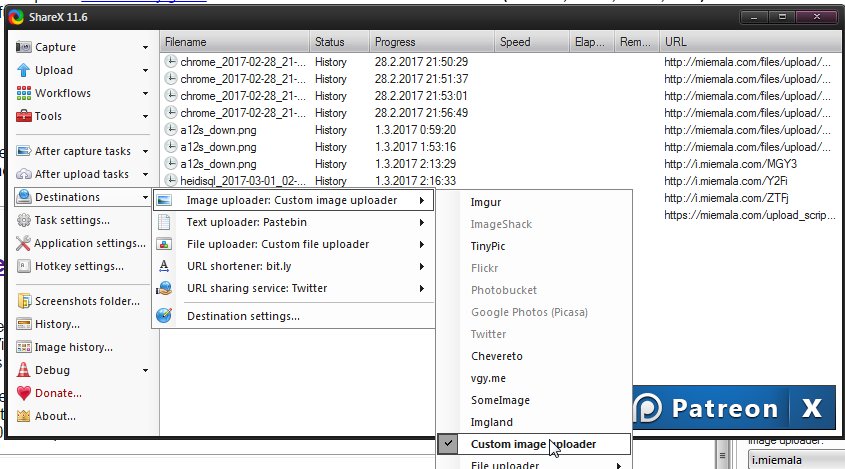Expand the Upload menu arrow
The width and height of the screenshot is (845, 469).
(146, 71)
